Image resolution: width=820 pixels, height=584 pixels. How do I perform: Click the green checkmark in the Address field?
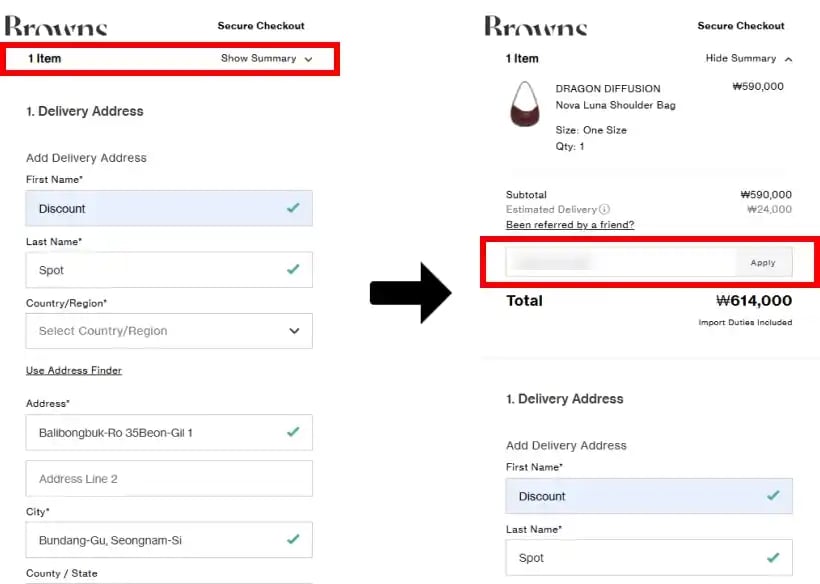pos(292,432)
